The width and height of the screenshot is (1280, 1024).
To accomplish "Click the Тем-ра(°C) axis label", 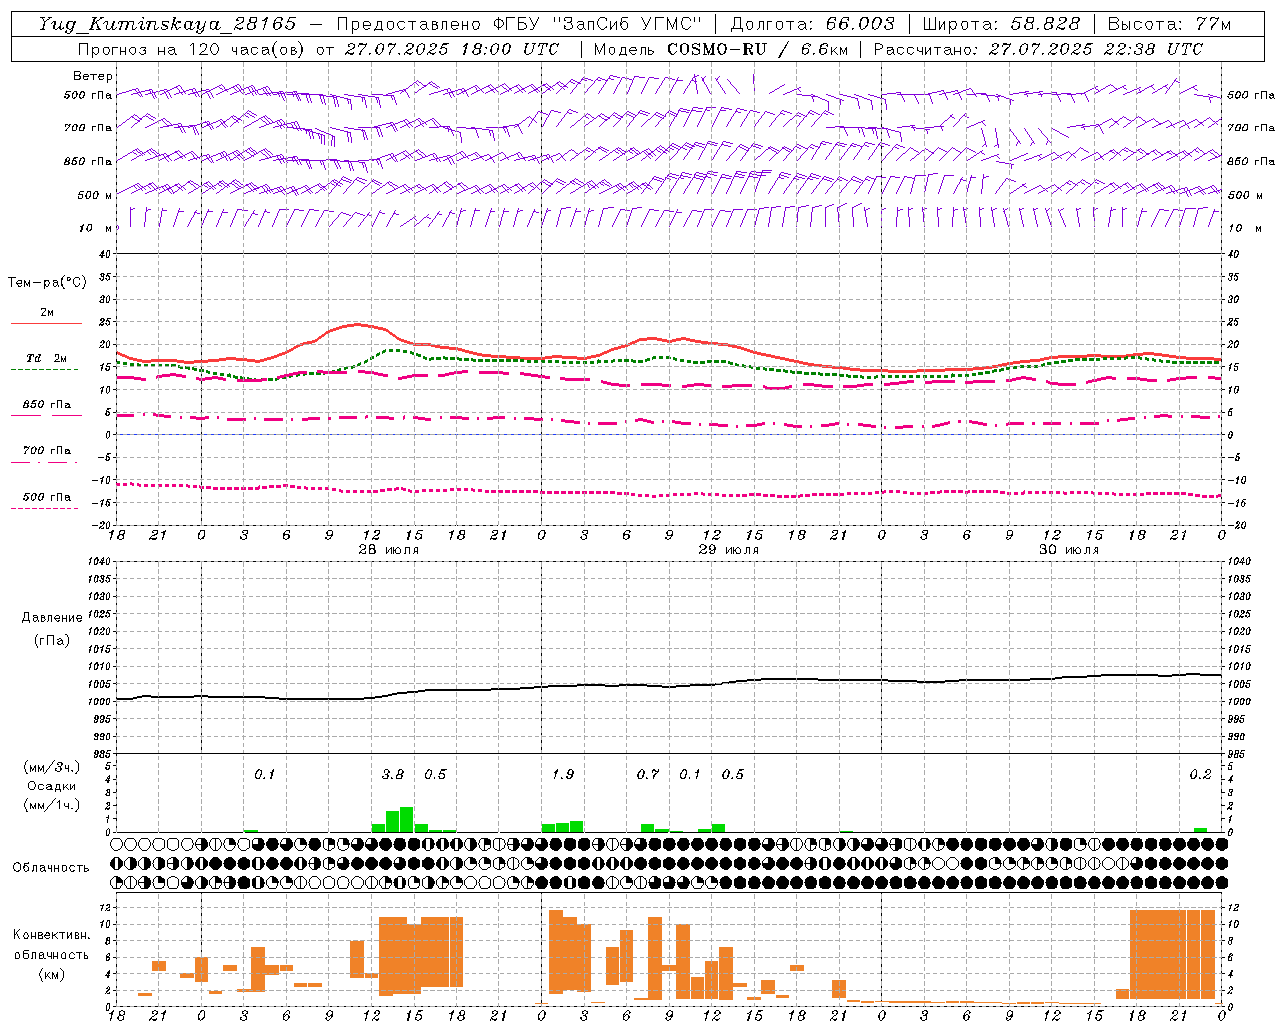I will (47, 283).
